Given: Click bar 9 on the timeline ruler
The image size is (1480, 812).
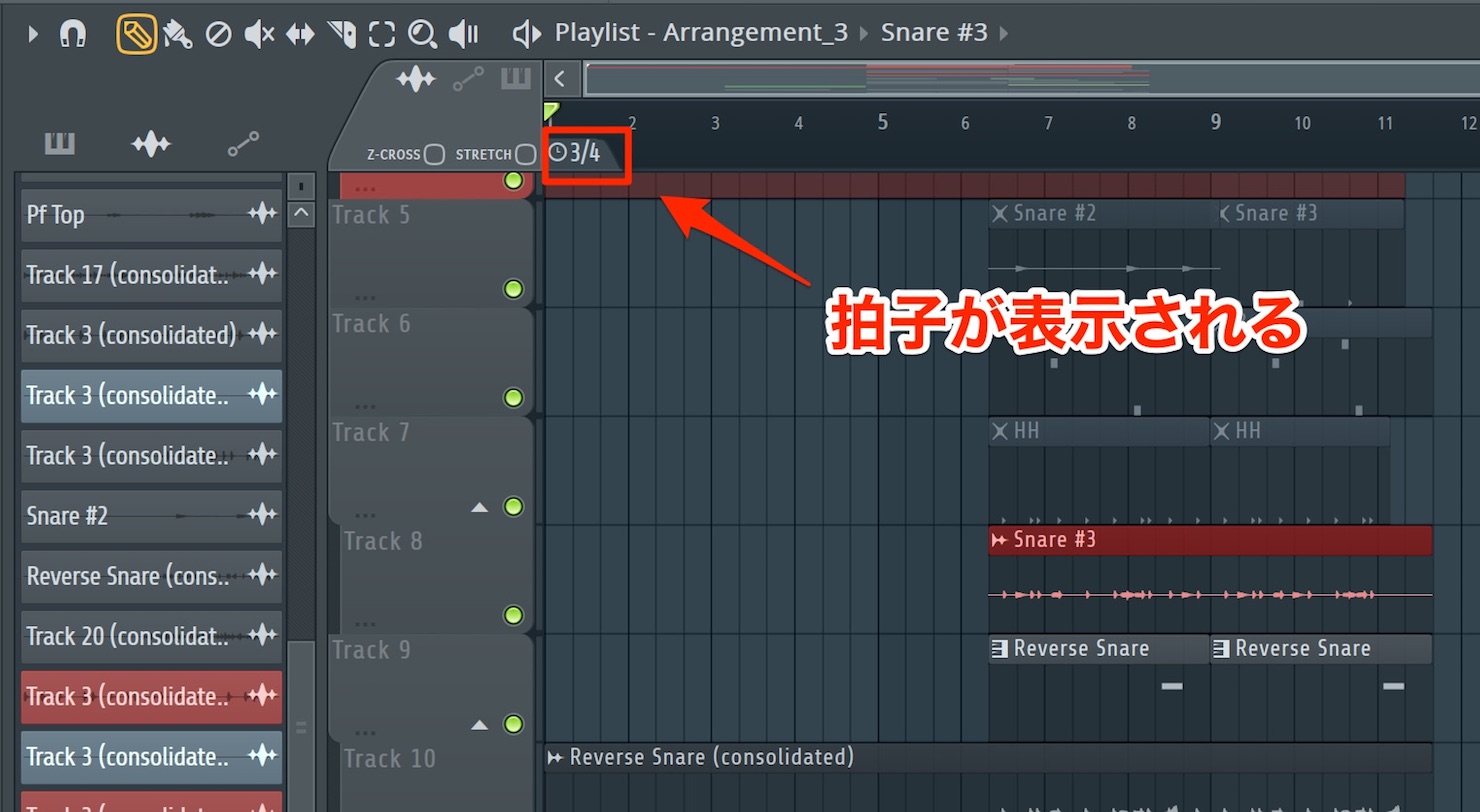Looking at the screenshot, I should pyautogui.click(x=1215, y=122).
